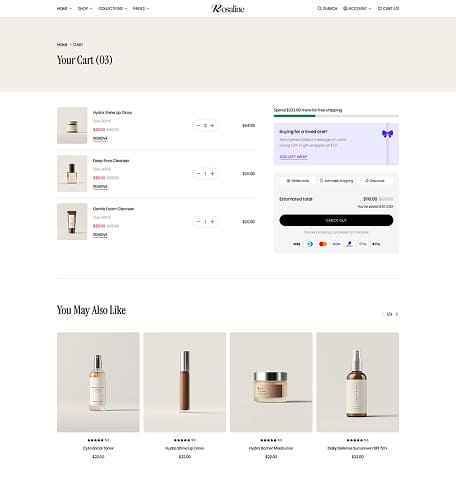Expand the Shop menu dropdown
Screen dimensions: 456x484
pos(85,8)
